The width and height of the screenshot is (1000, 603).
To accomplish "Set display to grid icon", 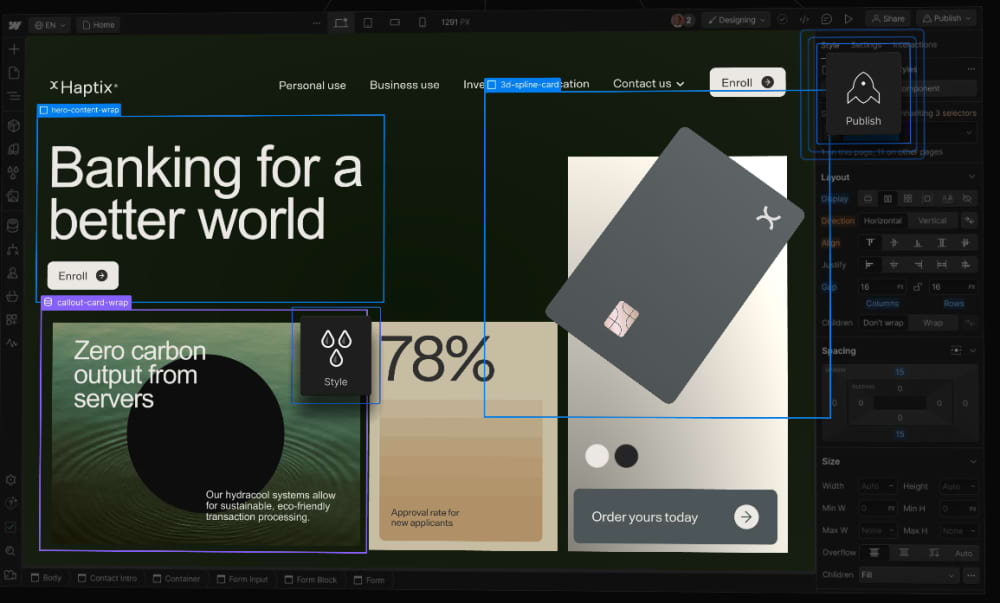I will pos(908,199).
